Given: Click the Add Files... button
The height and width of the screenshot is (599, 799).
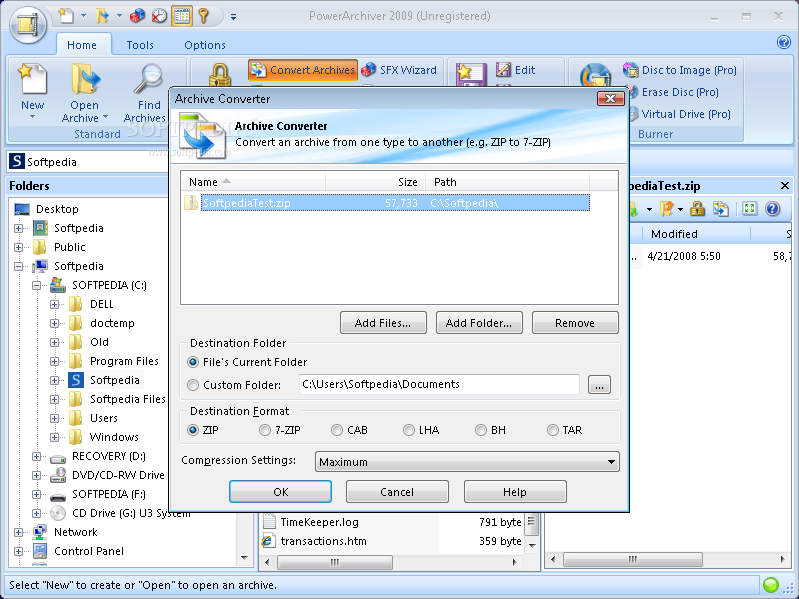Looking at the screenshot, I should pyautogui.click(x=383, y=323).
